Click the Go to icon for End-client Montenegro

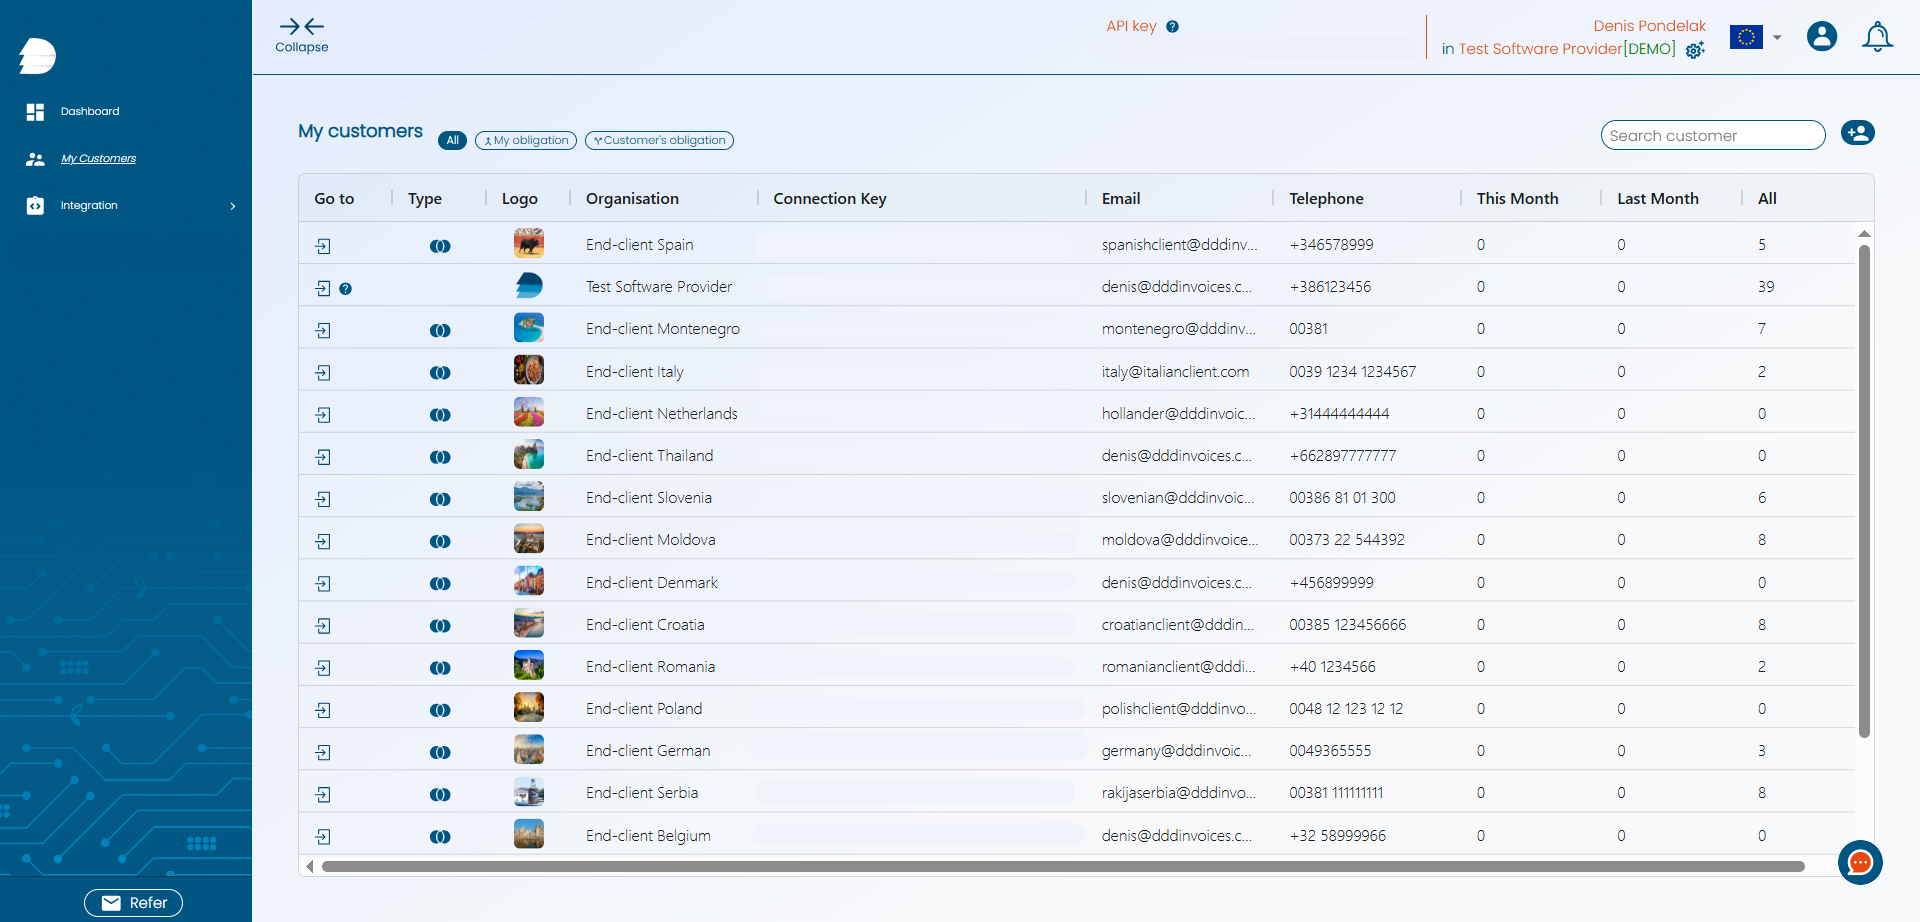point(323,330)
